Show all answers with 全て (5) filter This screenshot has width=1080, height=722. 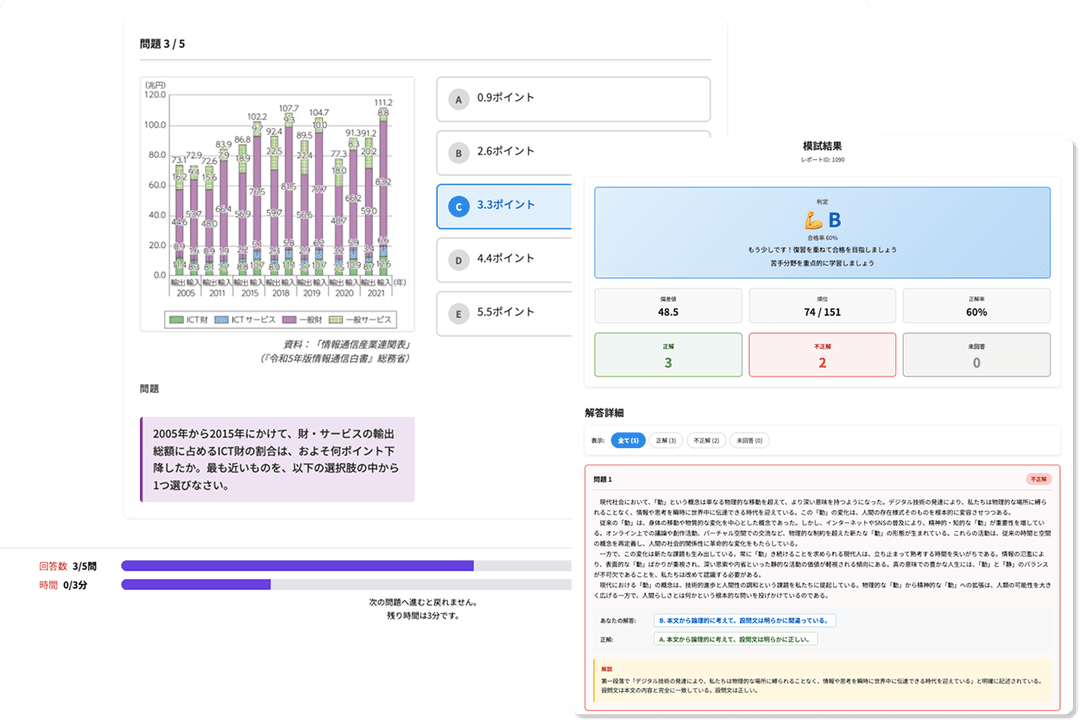[x=628, y=440]
